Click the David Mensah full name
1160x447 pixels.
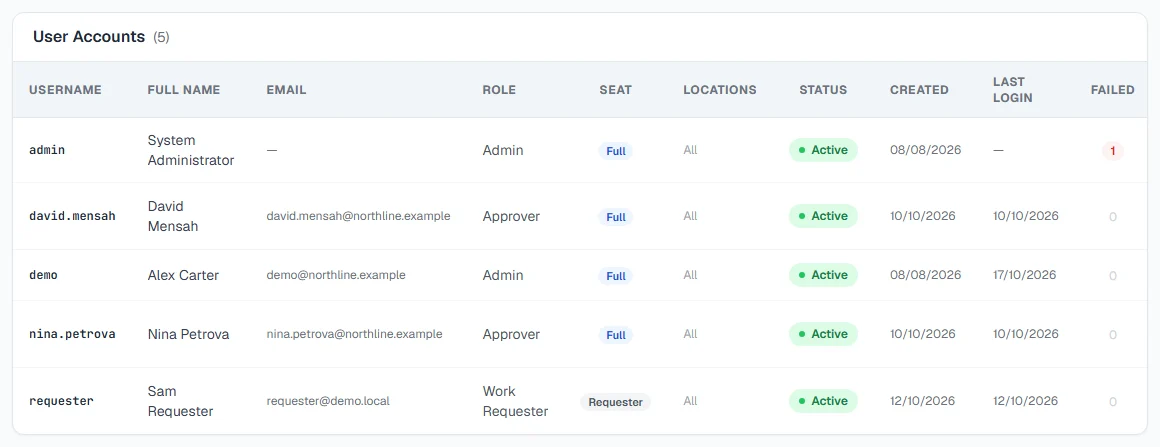click(x=173, y=216)
